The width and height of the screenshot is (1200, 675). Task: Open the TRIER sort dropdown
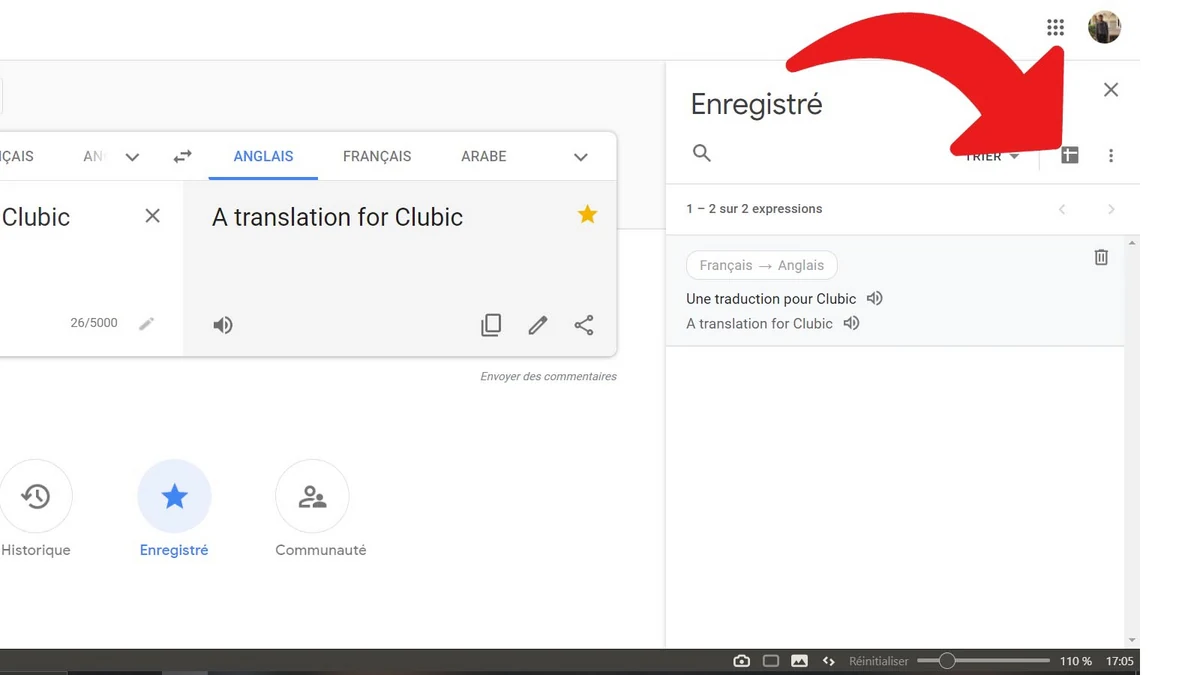click(992, 156)
